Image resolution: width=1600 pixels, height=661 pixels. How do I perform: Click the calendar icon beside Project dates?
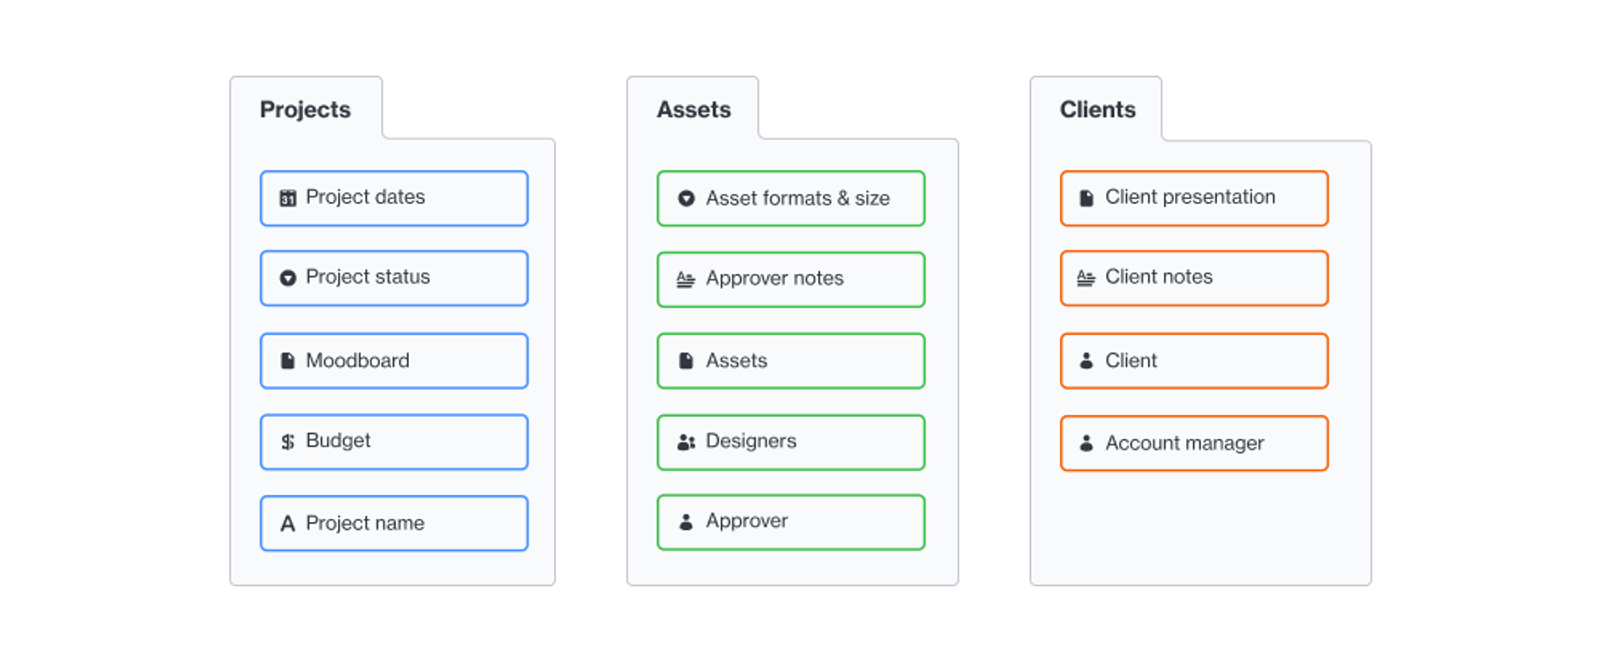(288, 198)
